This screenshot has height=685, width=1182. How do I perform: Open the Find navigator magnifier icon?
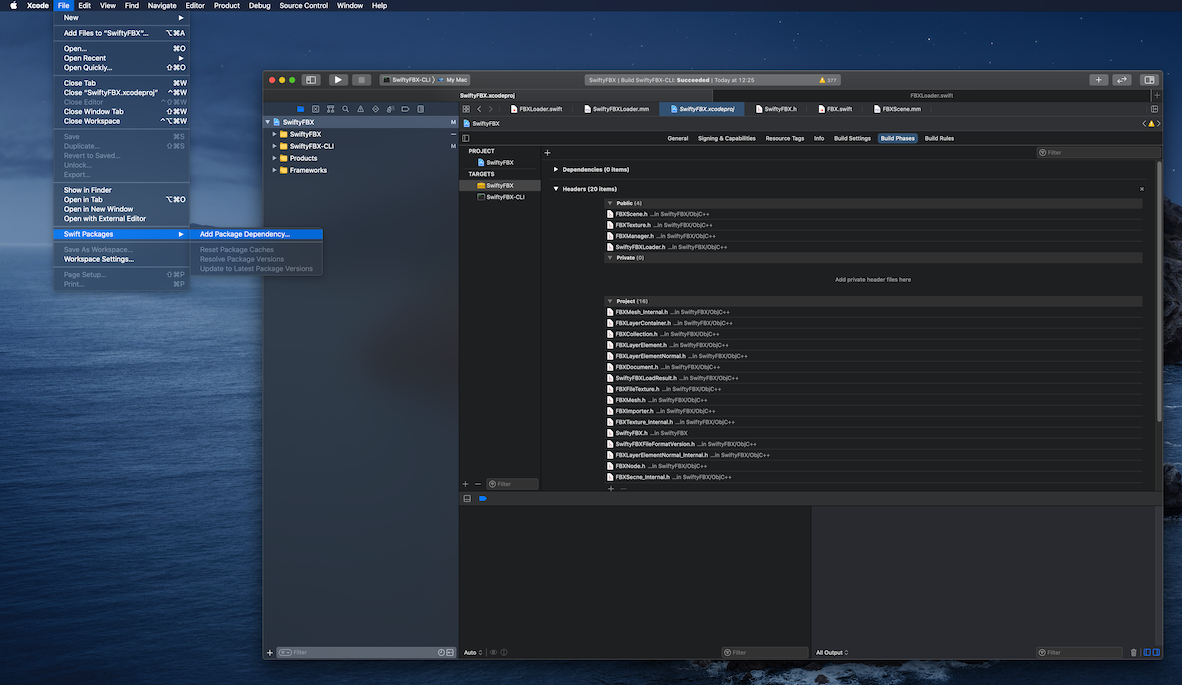345,109
